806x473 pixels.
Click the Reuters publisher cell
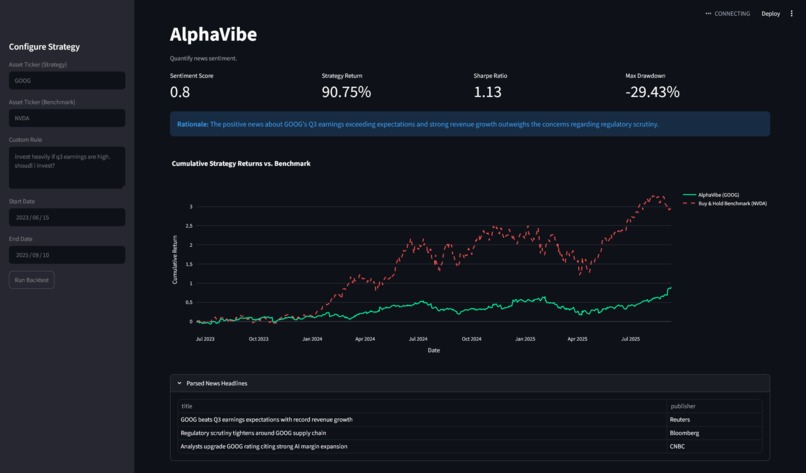pos(714,420)
